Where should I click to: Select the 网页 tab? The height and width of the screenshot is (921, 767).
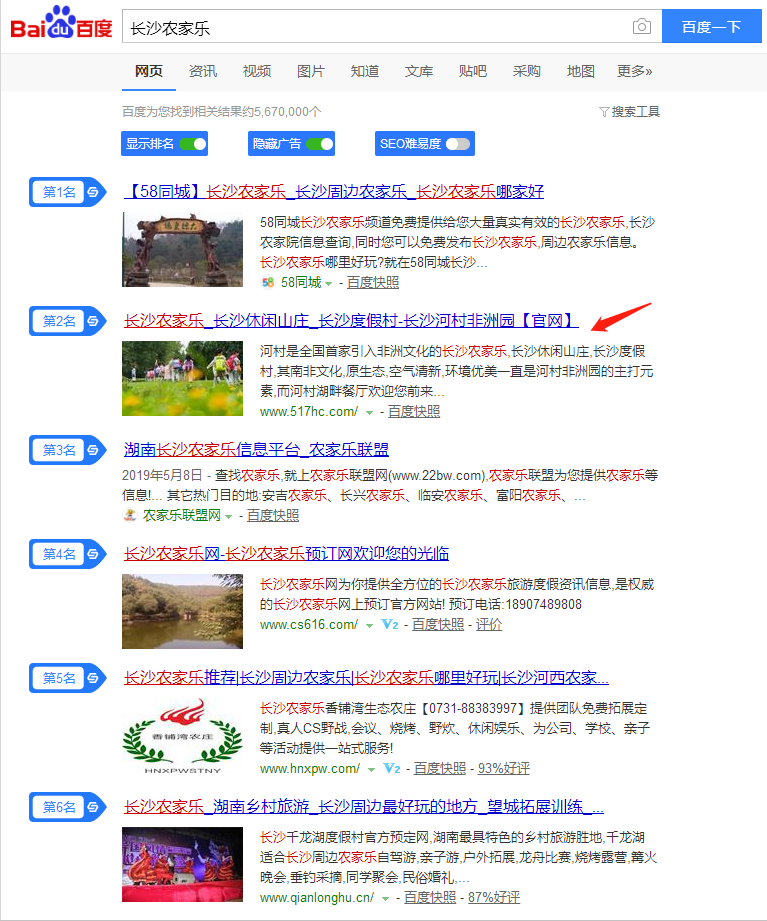coord(149,72)
